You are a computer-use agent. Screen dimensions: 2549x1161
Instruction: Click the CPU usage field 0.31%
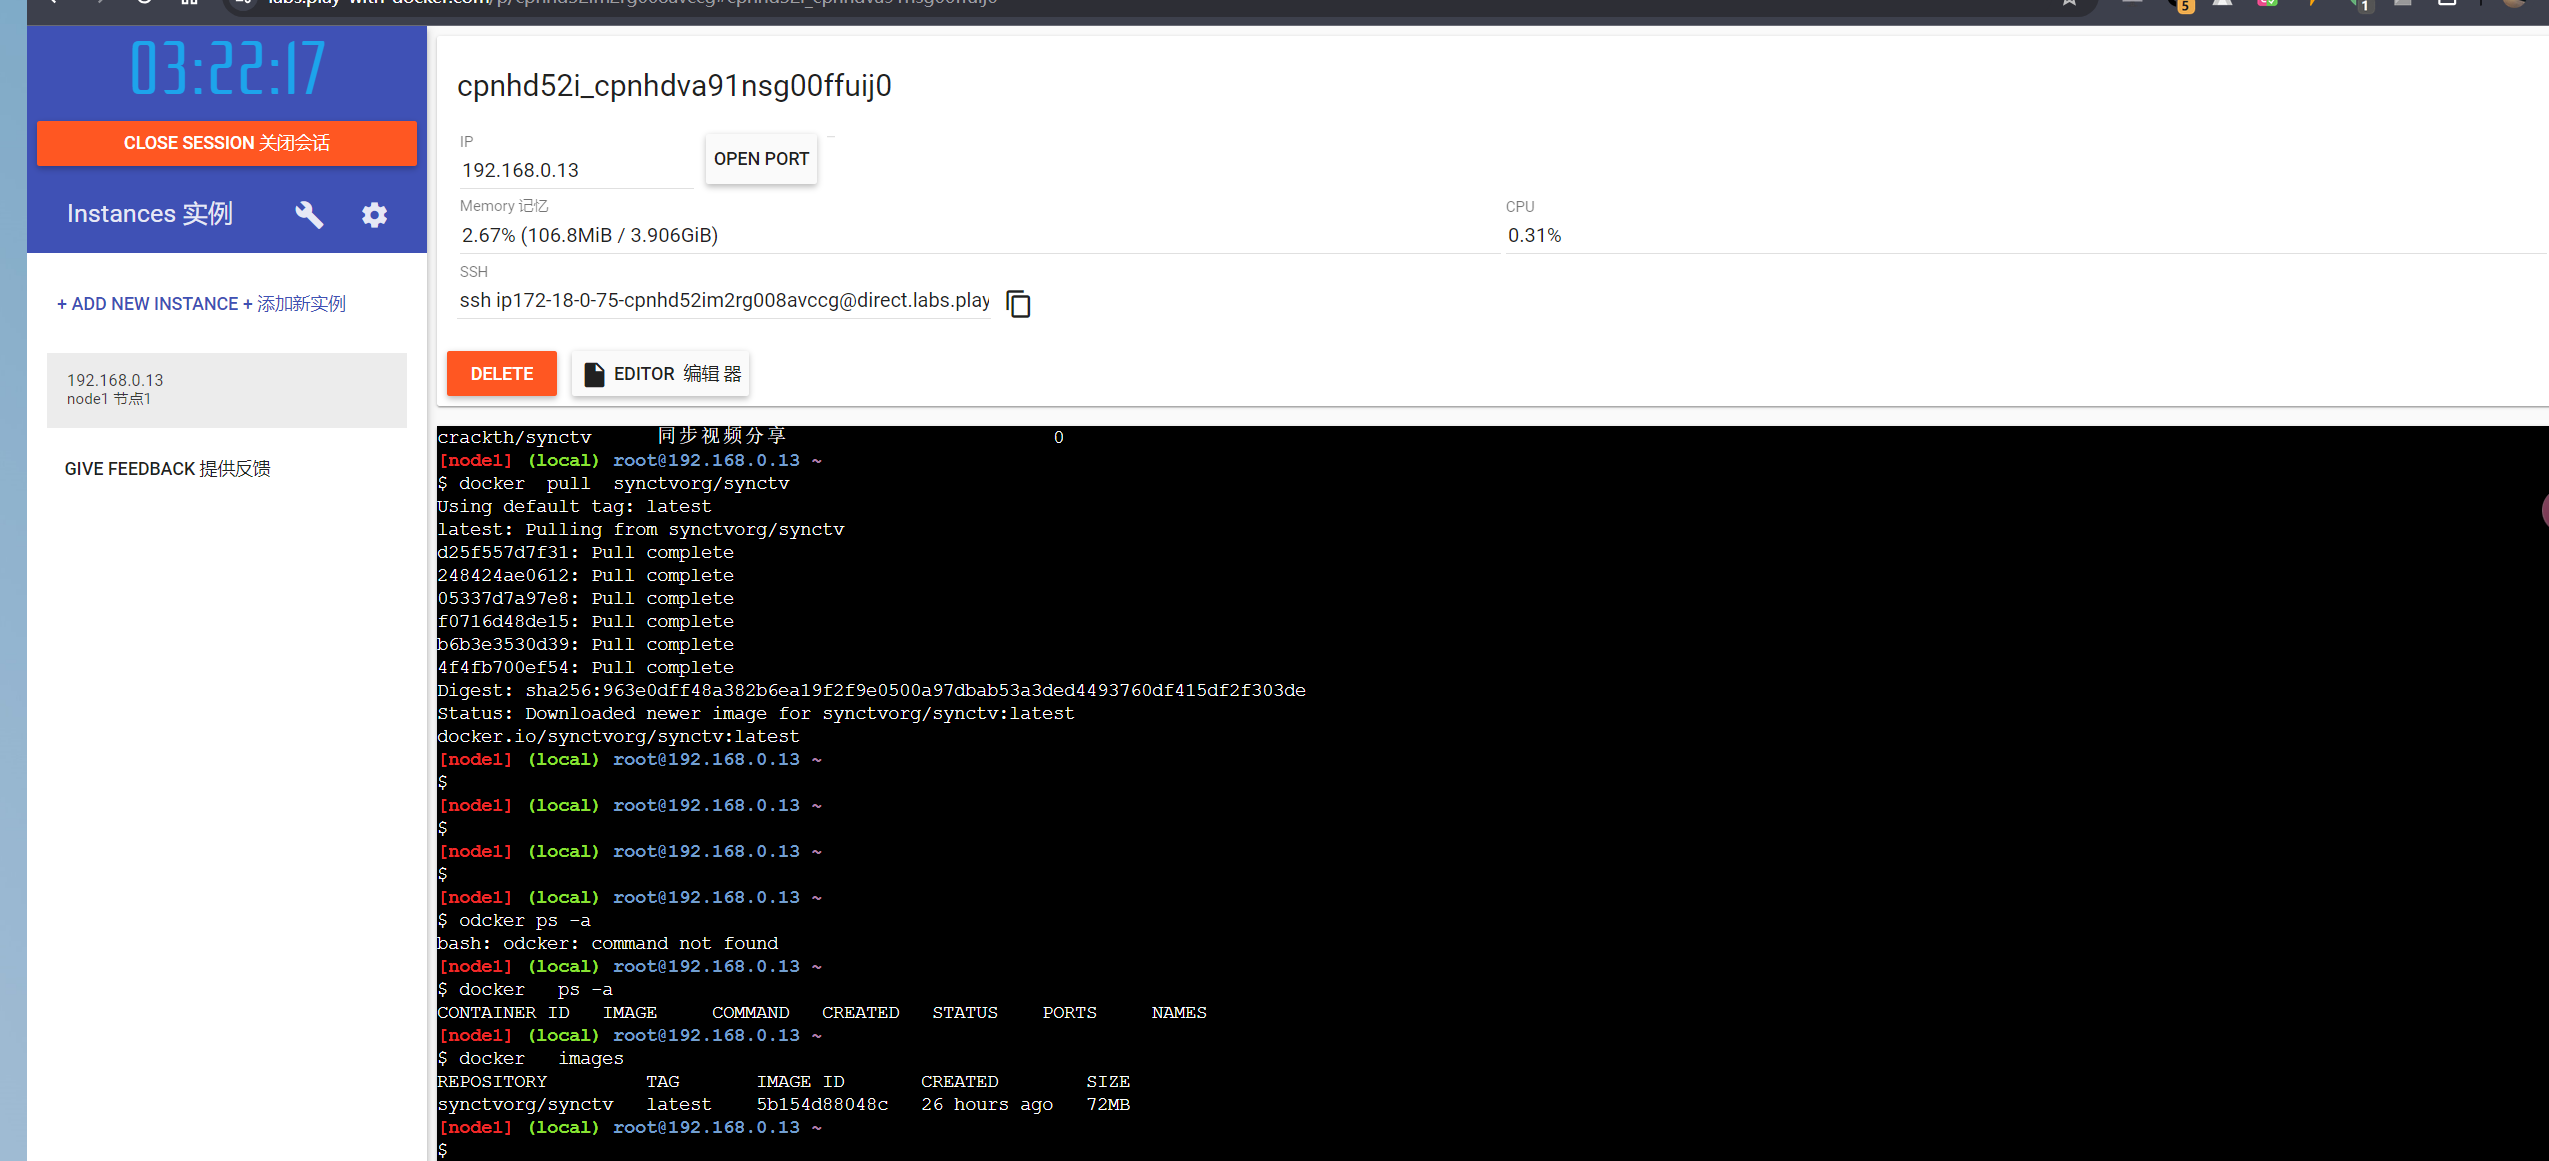tap(2025, 235)
